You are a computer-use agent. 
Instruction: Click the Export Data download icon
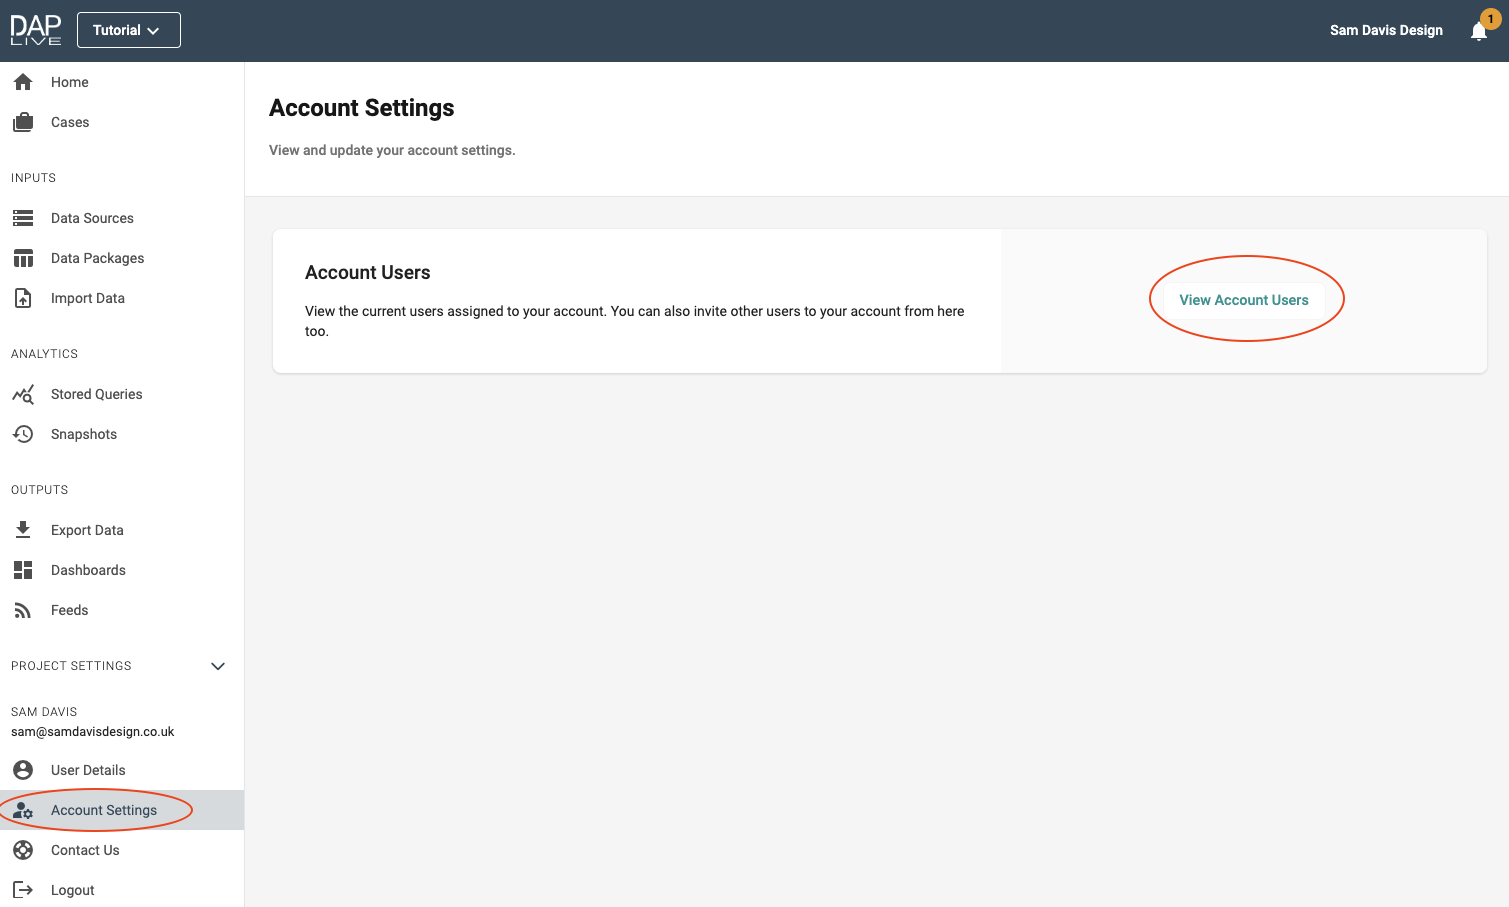click(23, 530)
